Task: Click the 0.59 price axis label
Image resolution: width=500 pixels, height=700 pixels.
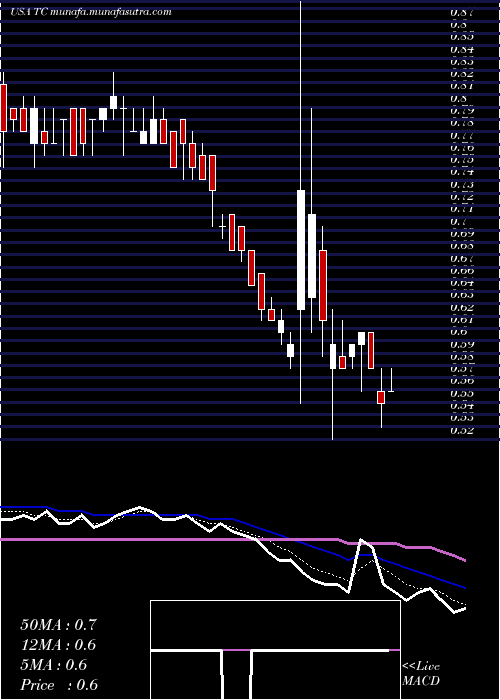Action: pos(461,344)
